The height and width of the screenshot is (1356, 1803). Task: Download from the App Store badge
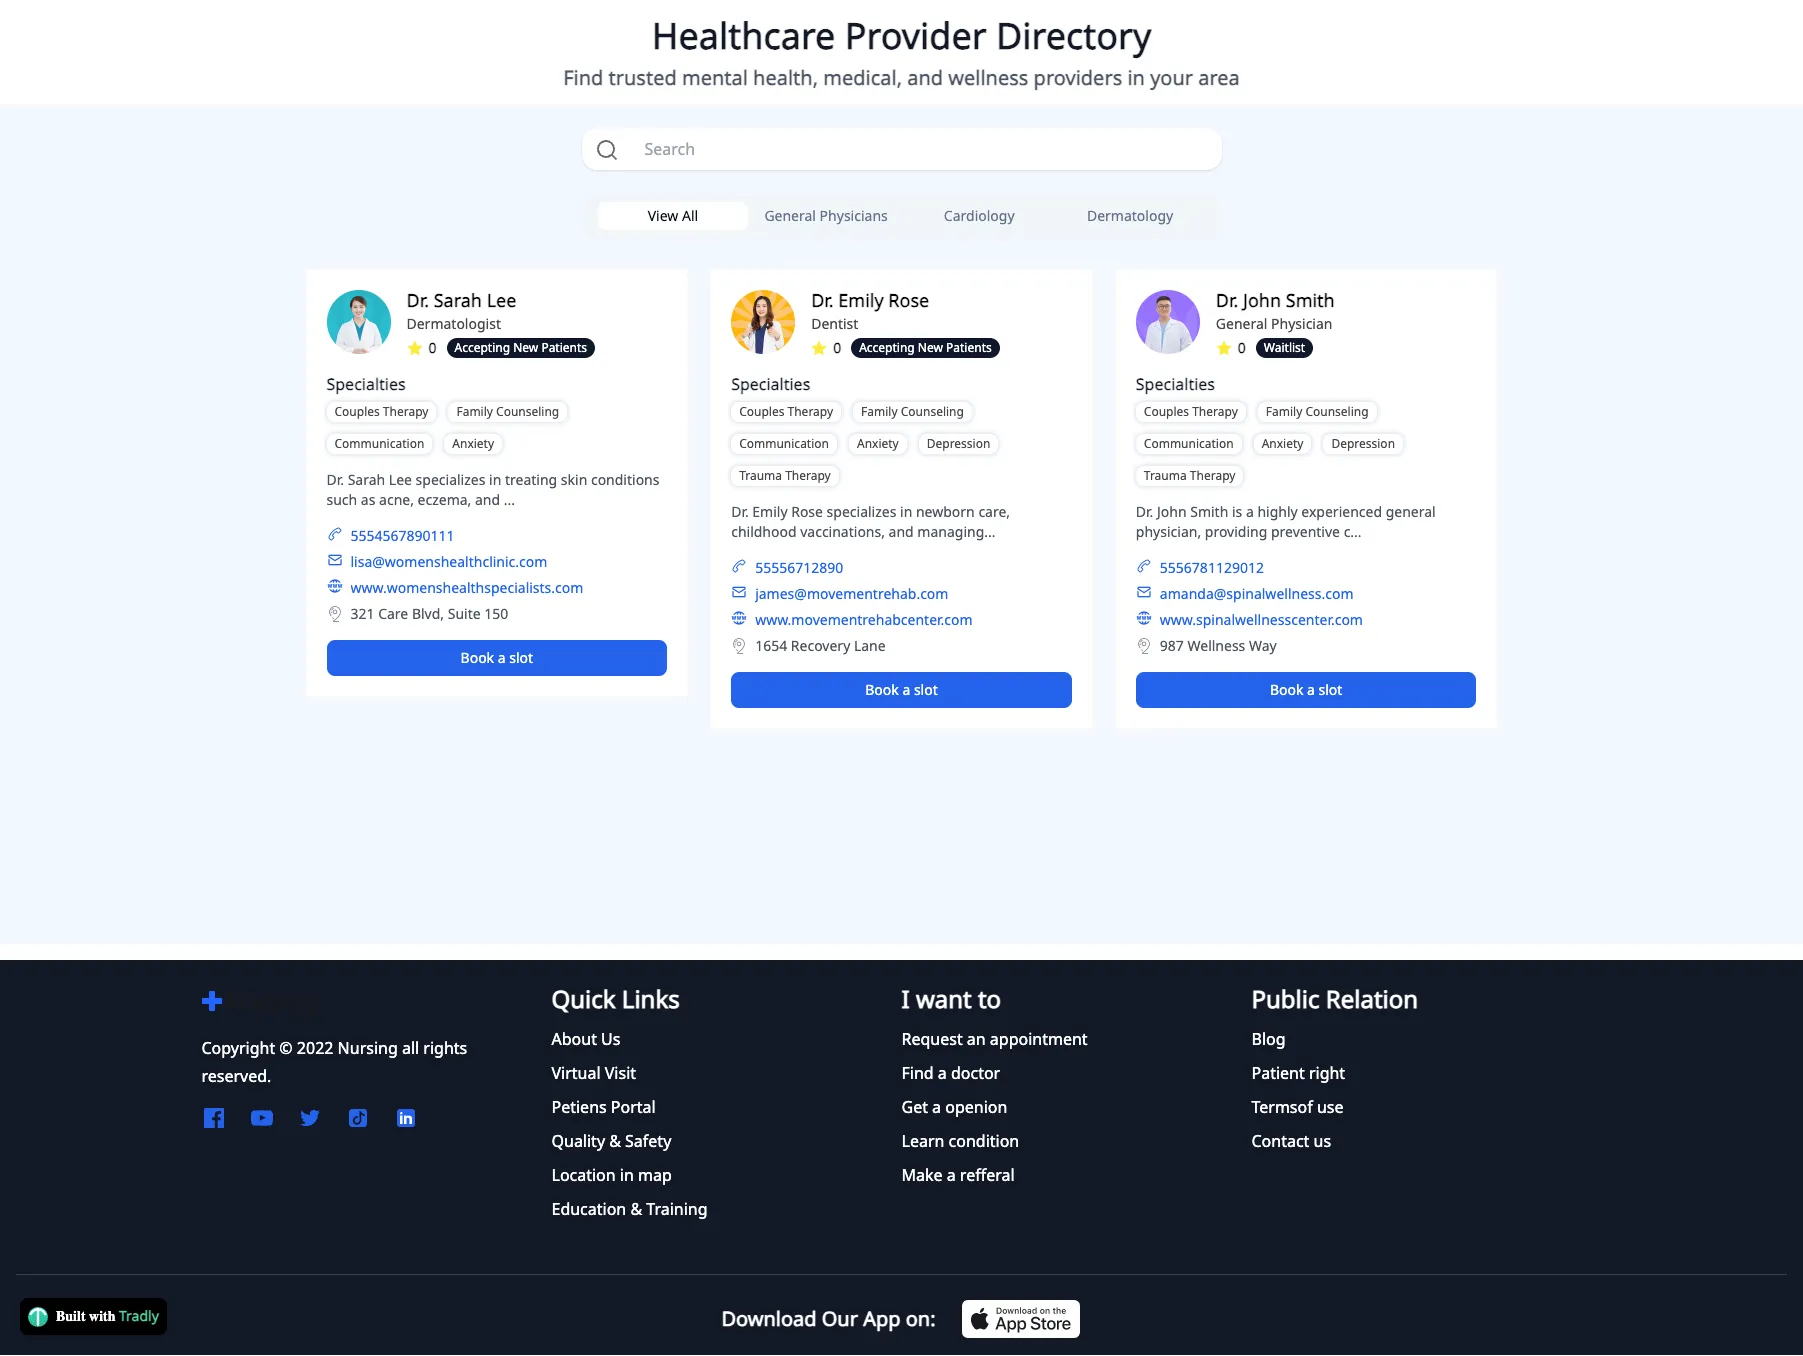1020,1319
